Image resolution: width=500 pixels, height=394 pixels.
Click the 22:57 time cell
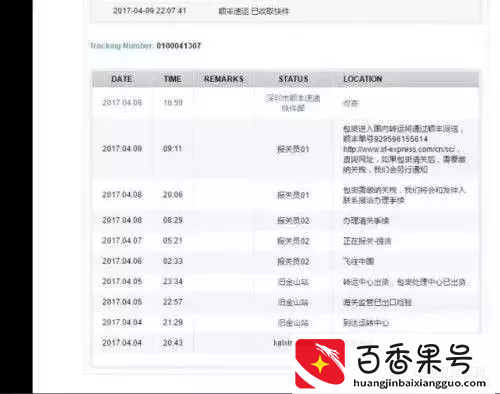pos(173,302)
